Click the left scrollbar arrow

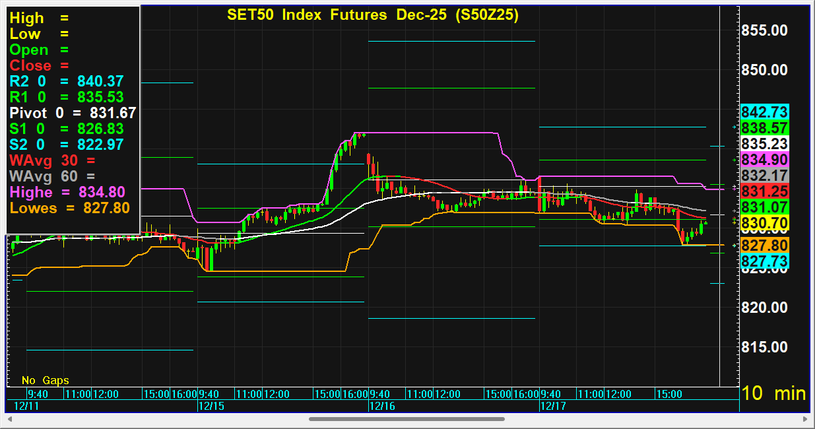[x=9, y=420]
